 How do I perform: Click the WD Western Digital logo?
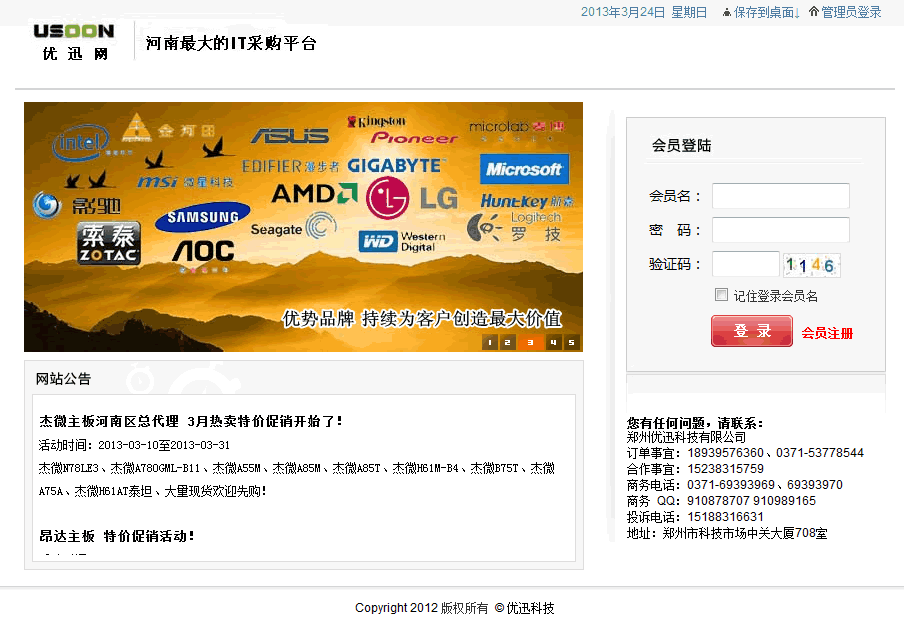(402, 241)
